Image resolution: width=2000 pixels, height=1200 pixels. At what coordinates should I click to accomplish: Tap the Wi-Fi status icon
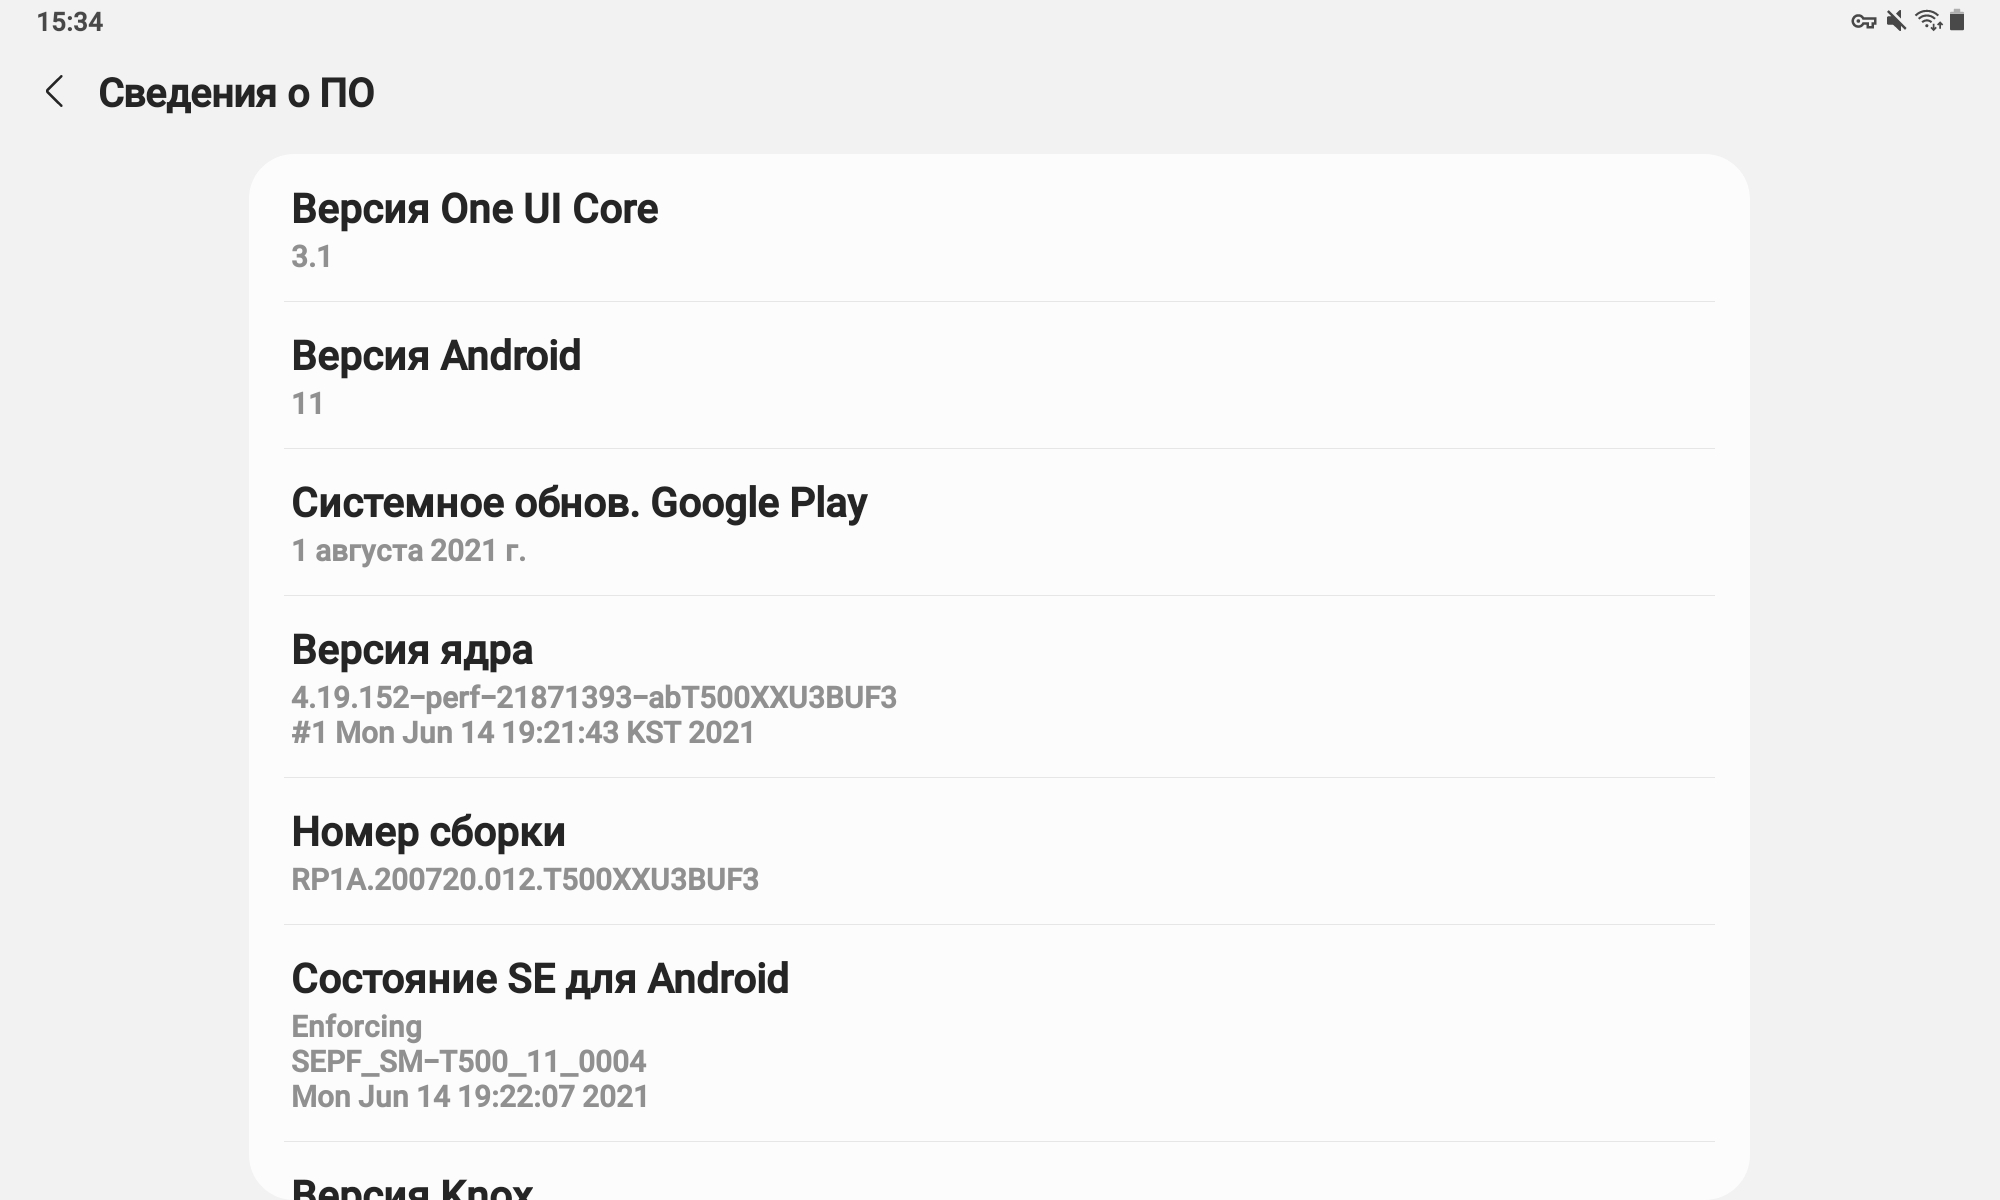point(1928,21)
